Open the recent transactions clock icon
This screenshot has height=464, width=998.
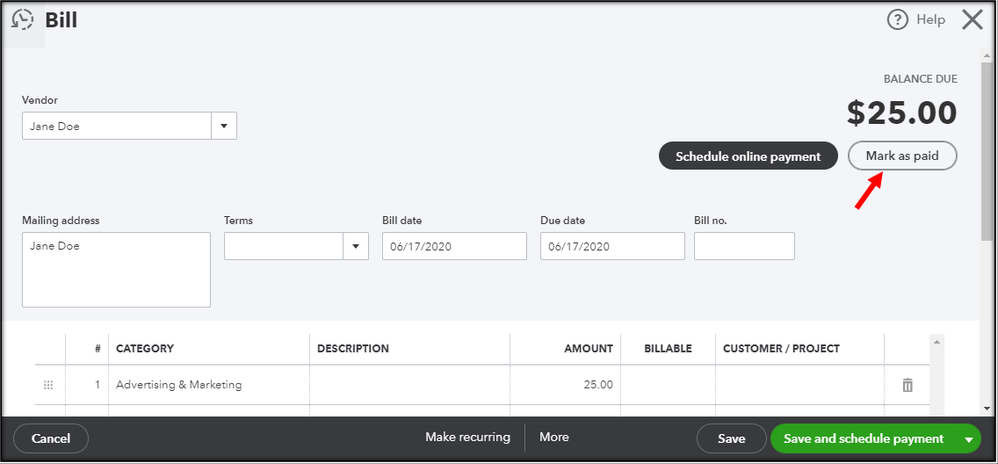22,20
